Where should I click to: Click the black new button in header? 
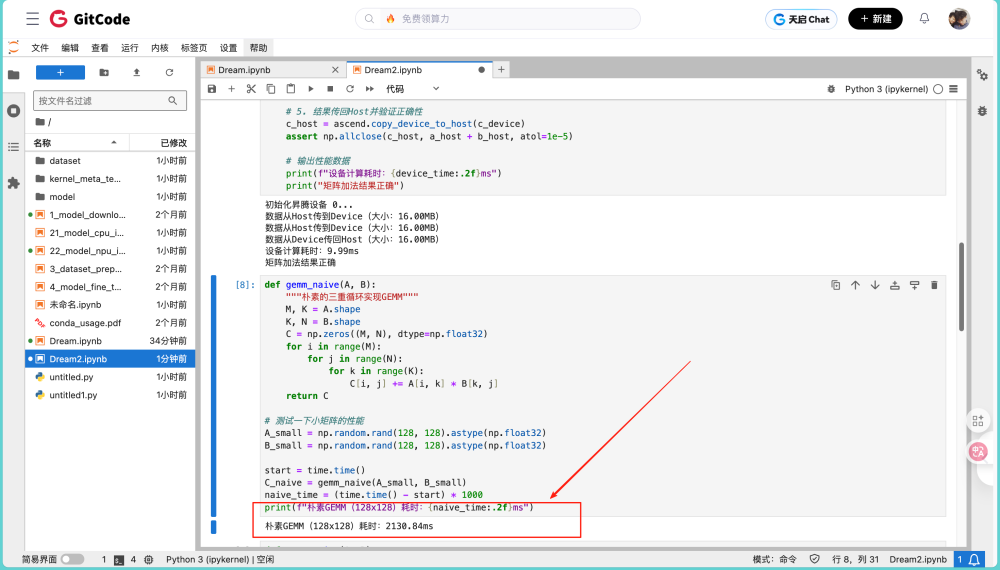point(875,18)
